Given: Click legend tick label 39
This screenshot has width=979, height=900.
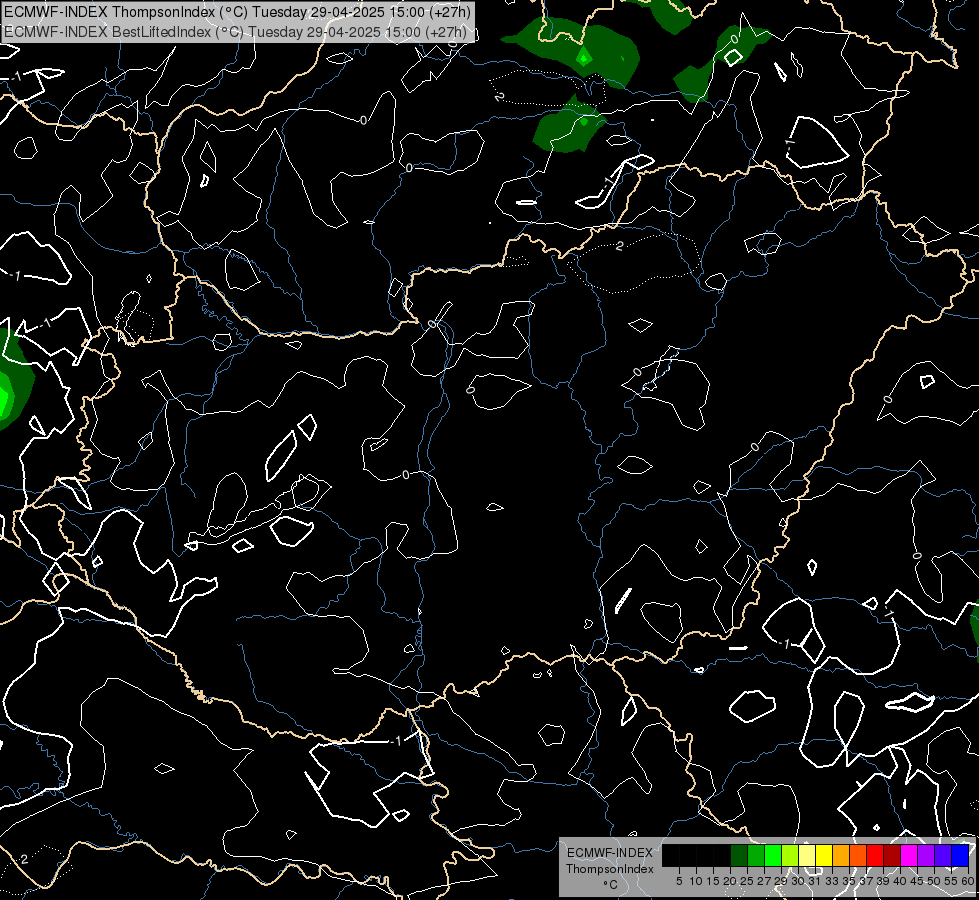Looking at the screenshot, I should pos(883,881).
